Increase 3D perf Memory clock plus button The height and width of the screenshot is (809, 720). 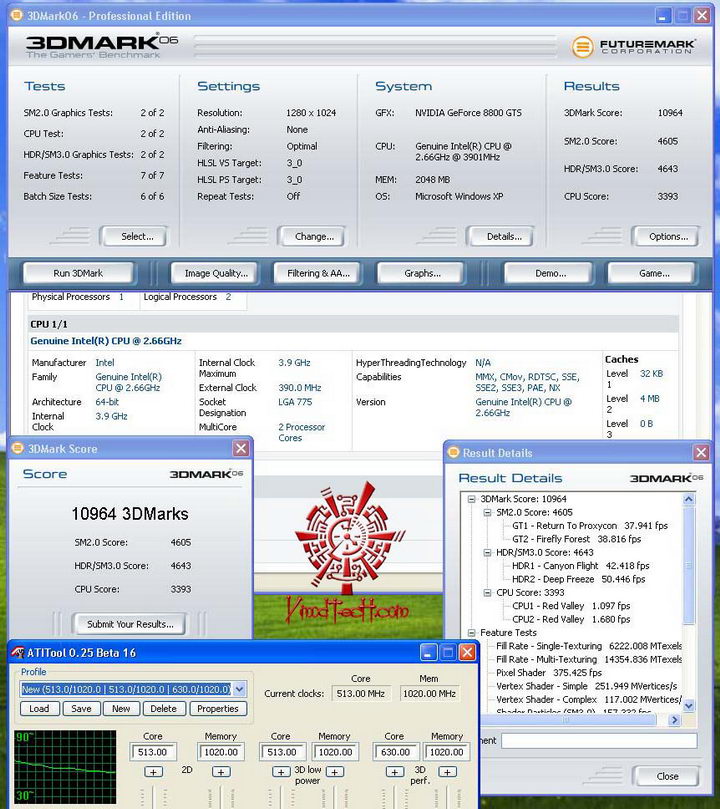click(447, 772)
